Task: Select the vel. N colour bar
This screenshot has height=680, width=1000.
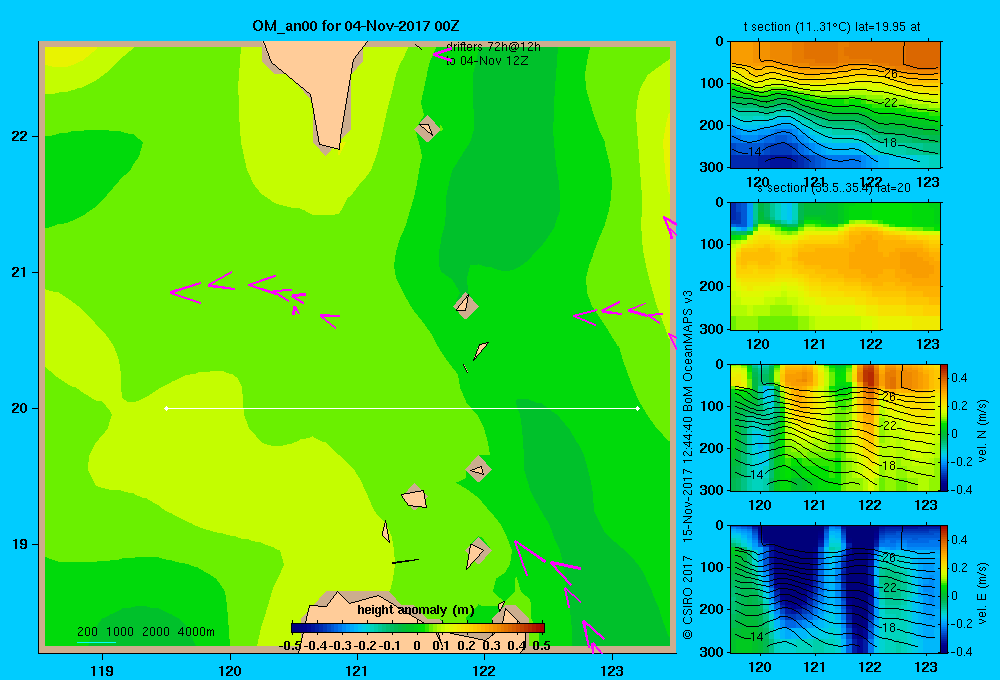Action: pos(945,427)
